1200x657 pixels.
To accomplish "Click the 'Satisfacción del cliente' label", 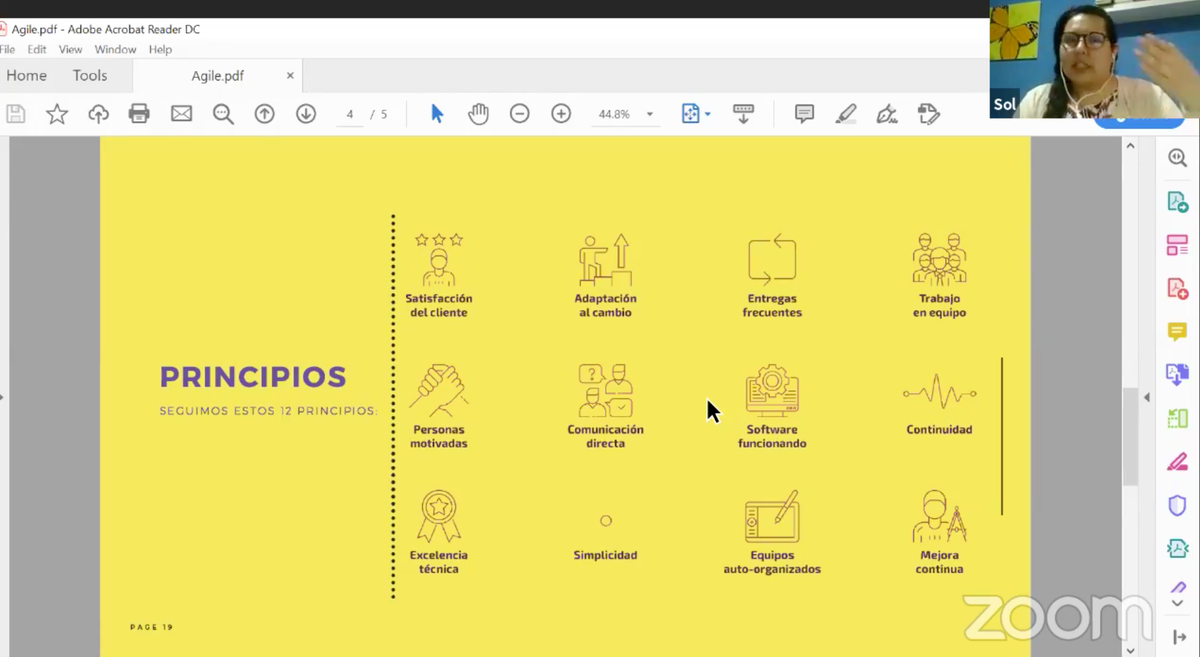I will (438, 306).
